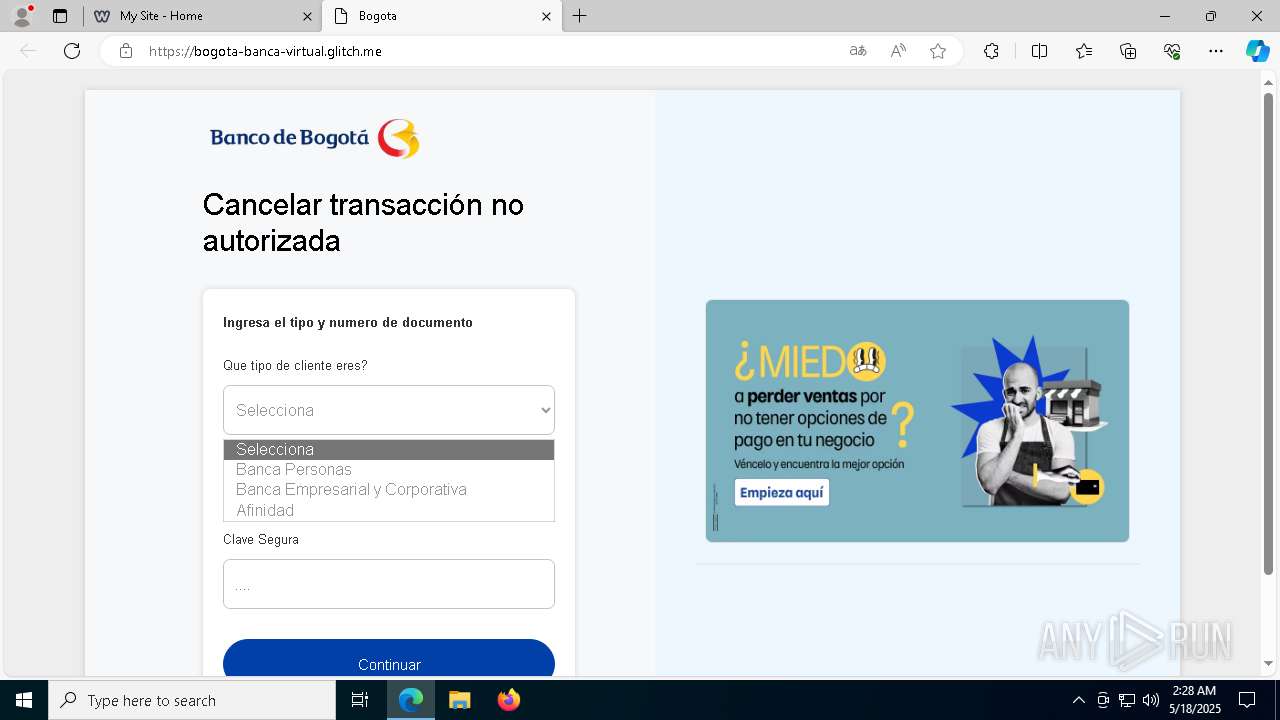This screenshot has height=720, width=1280.
Task: Open a new browser tab
Action: coord(580,16)
